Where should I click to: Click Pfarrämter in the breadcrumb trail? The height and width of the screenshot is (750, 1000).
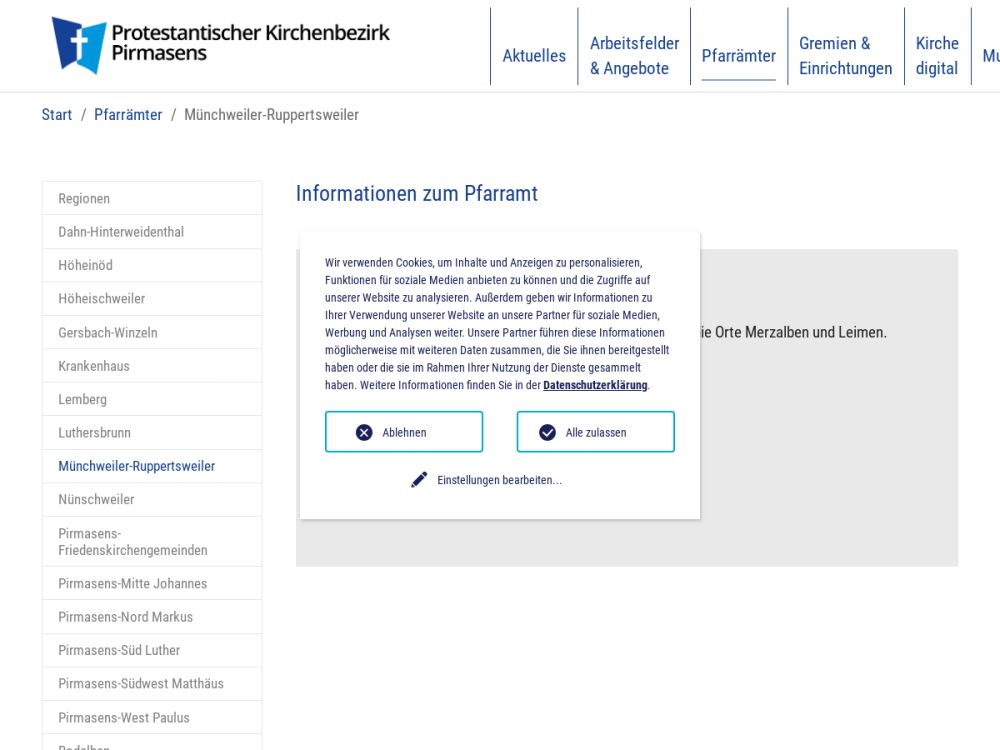coord(128,115)
